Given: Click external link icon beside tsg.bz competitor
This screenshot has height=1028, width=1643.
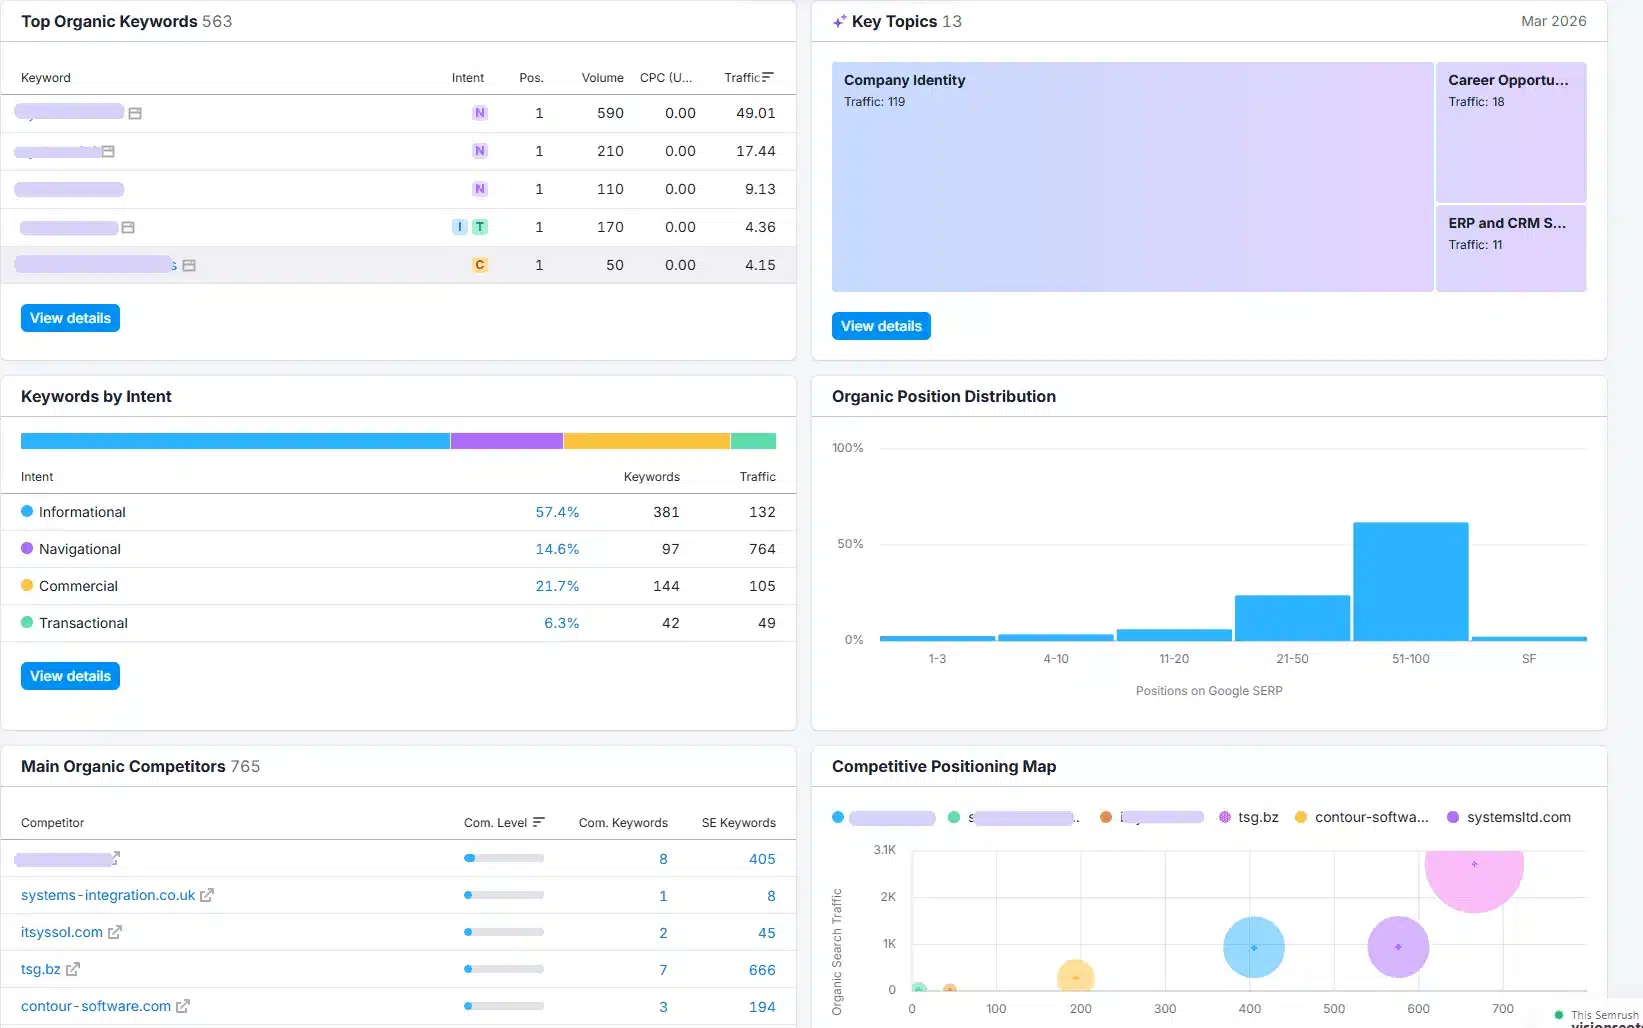Looking at the screenshot, I should click(x=73, y=970).
